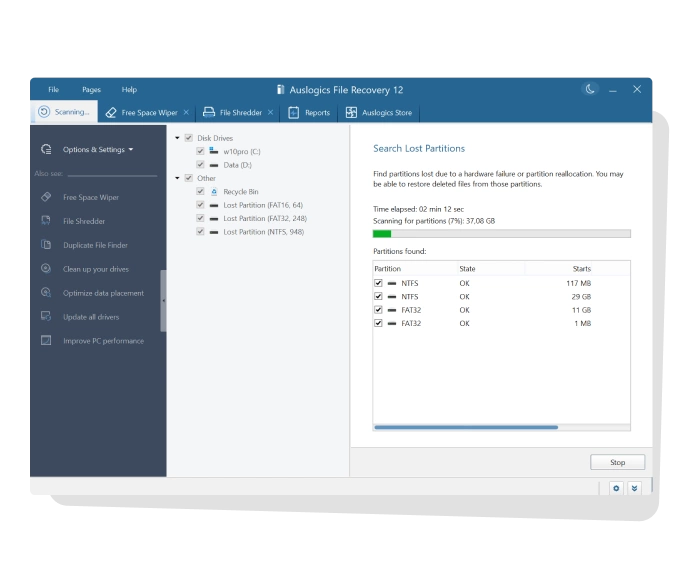Toggle Lost Partition (FAT32, 248) checkbox

(200, 218)
